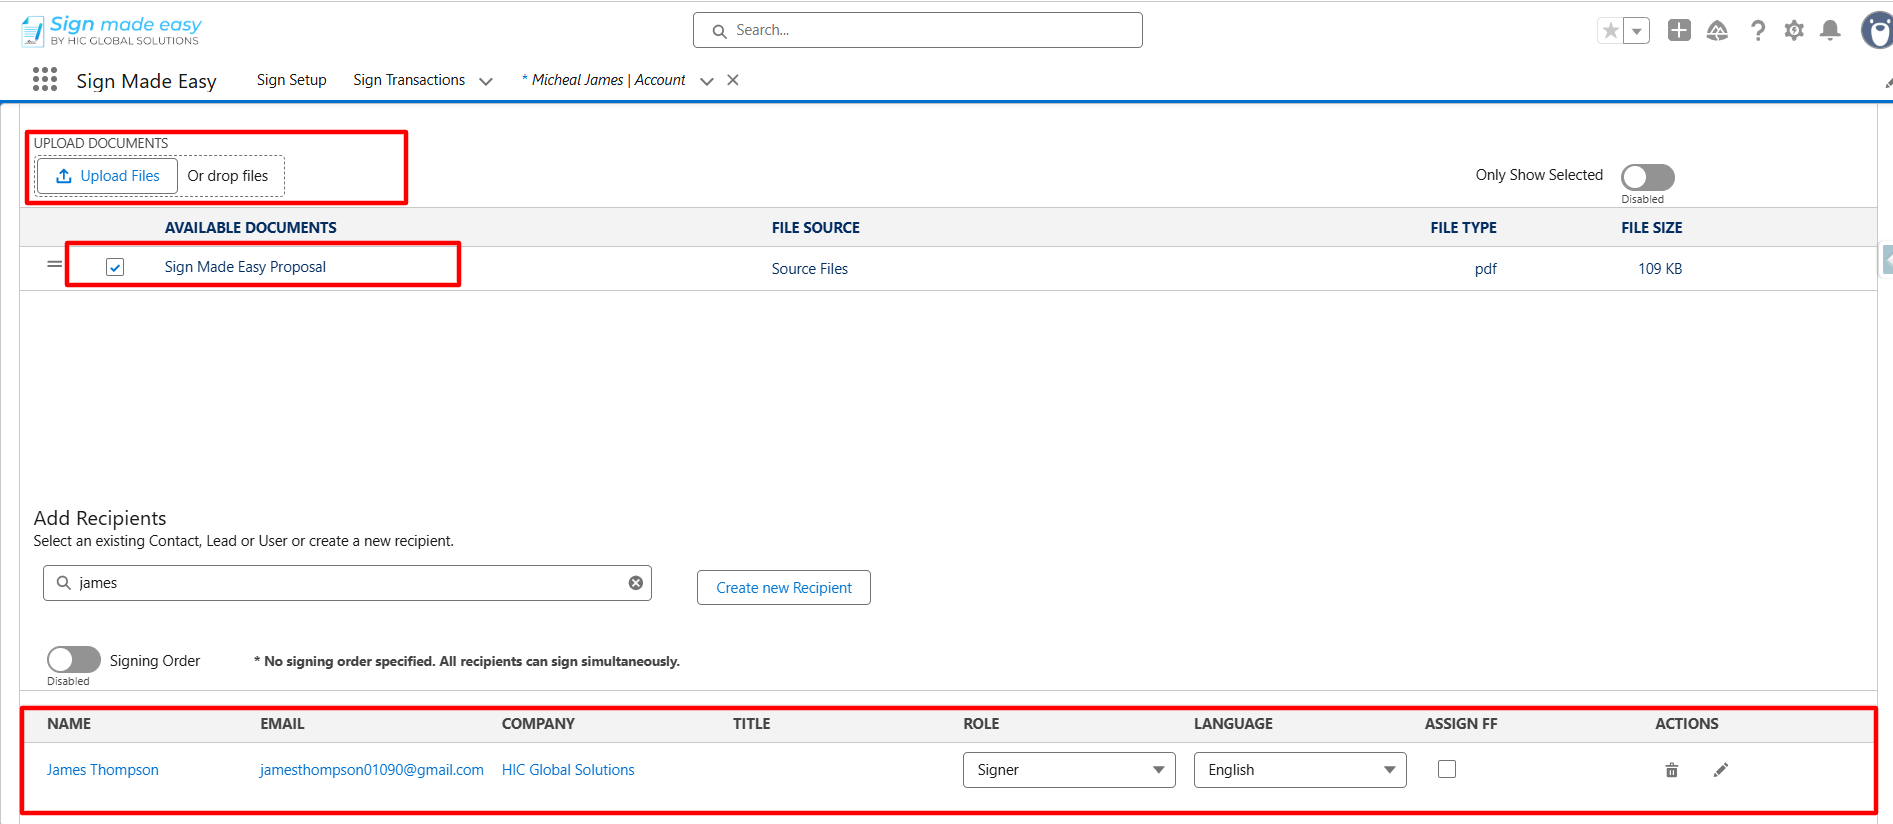Open the favorites list dropdown arrow
The width and height of the screenshot is (1893, 824).
point(1637,31)
